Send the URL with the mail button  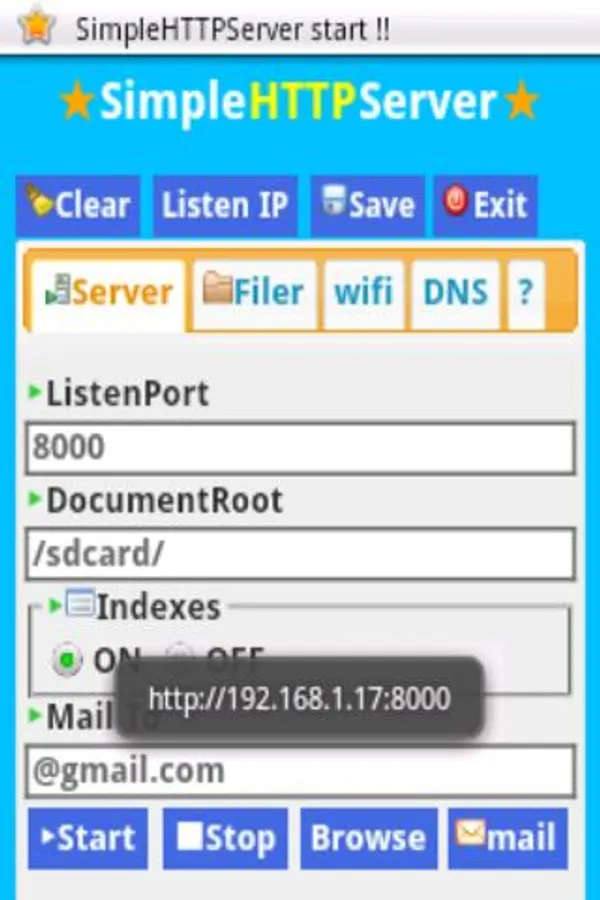[x=508, y=839]
